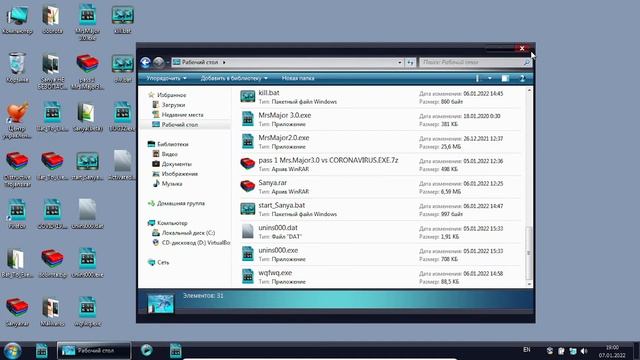
Task: Select unins000.dat icon on the desktop
Action: (87, 211)
